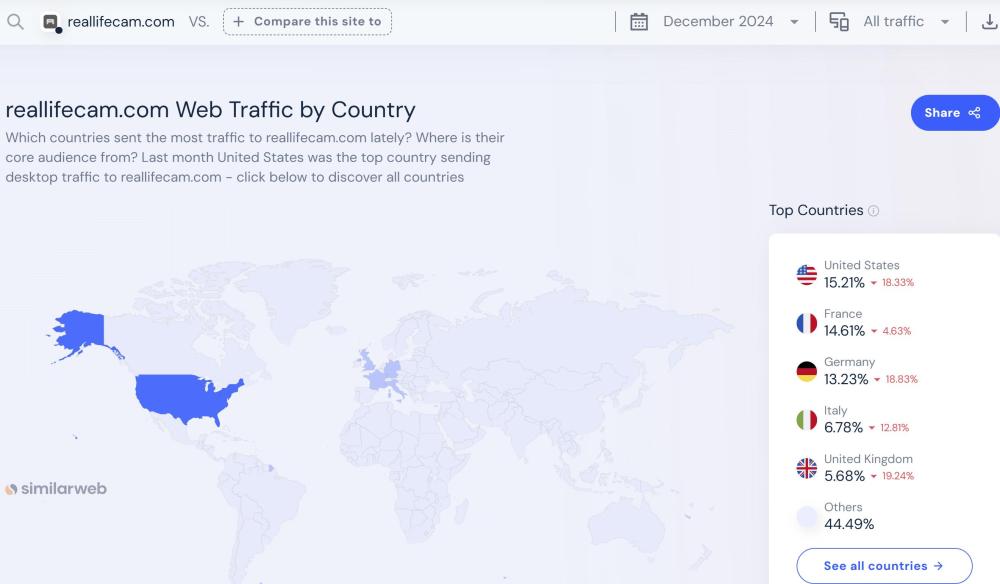The height and width of the screenshot is (584, 1000).
Task: Click the download icon in top bar
Action: tap(989, 22)
